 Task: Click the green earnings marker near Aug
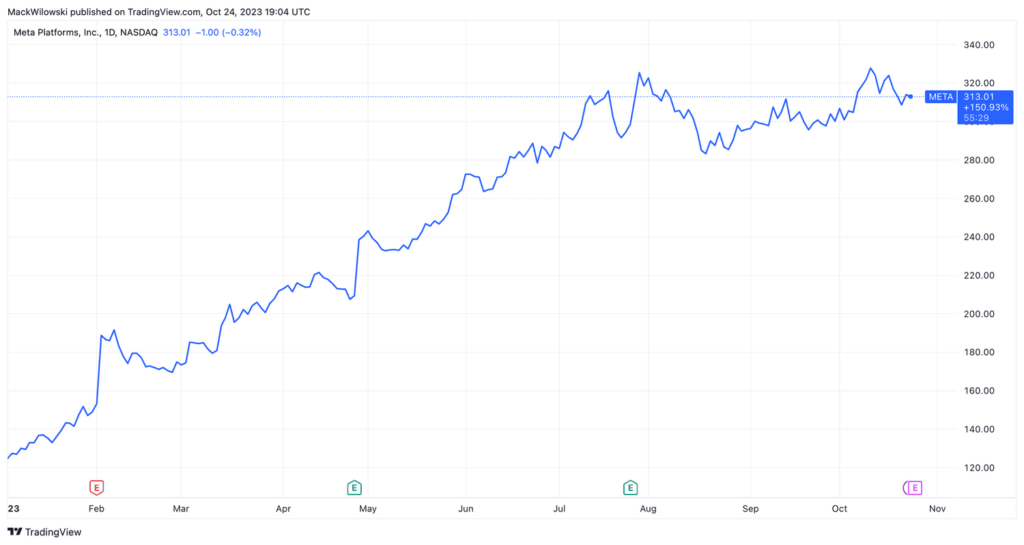point(630,487)
